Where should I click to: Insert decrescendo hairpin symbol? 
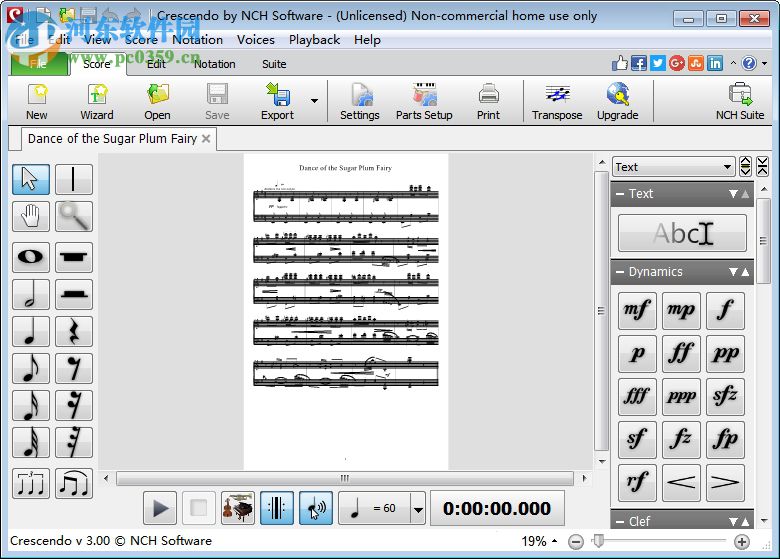pos(725,483)
